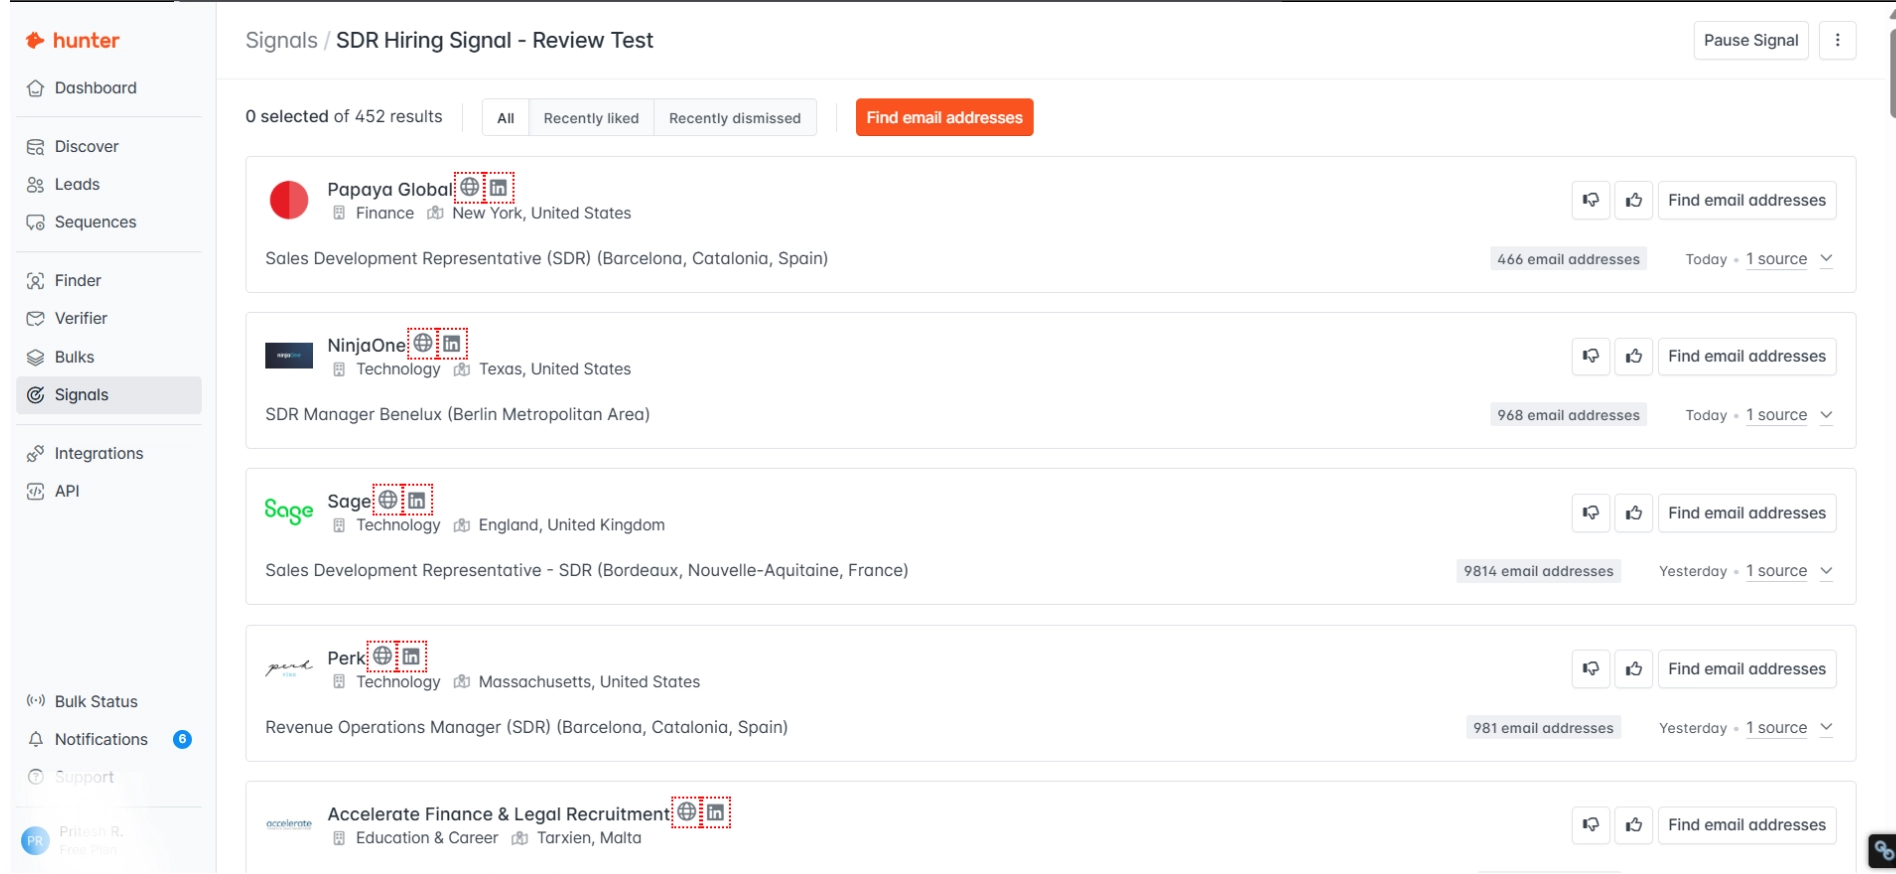
Task: Open Bulk Status page
Action: click(109, 701)
